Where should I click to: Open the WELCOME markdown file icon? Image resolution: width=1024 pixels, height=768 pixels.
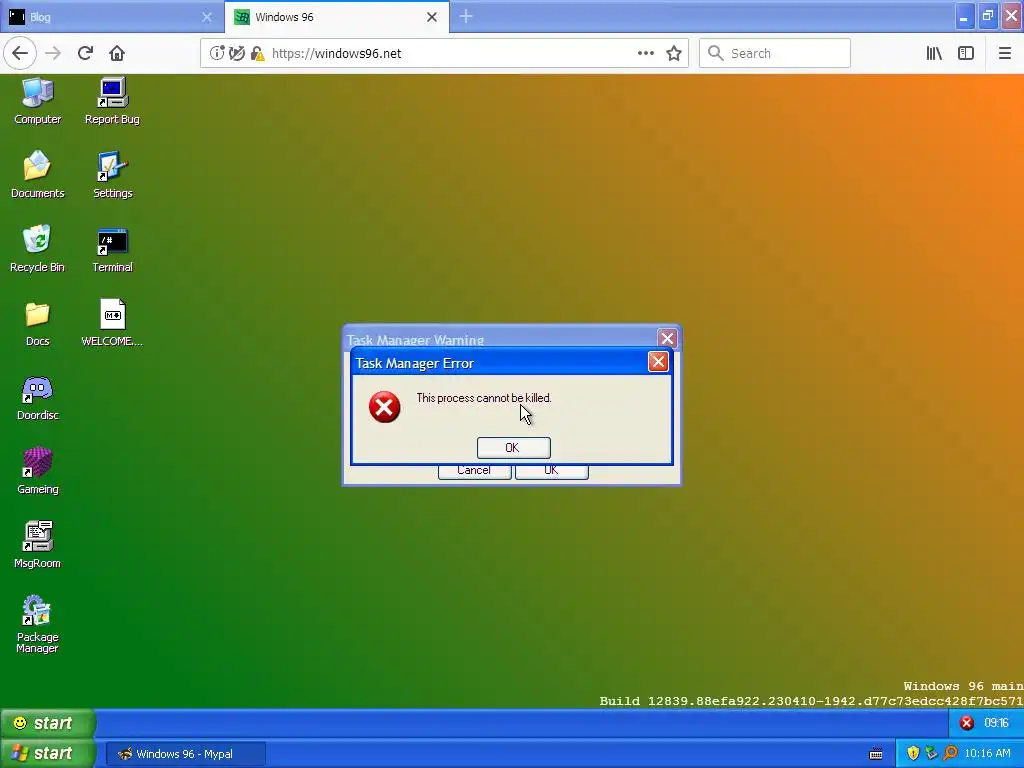112,323
